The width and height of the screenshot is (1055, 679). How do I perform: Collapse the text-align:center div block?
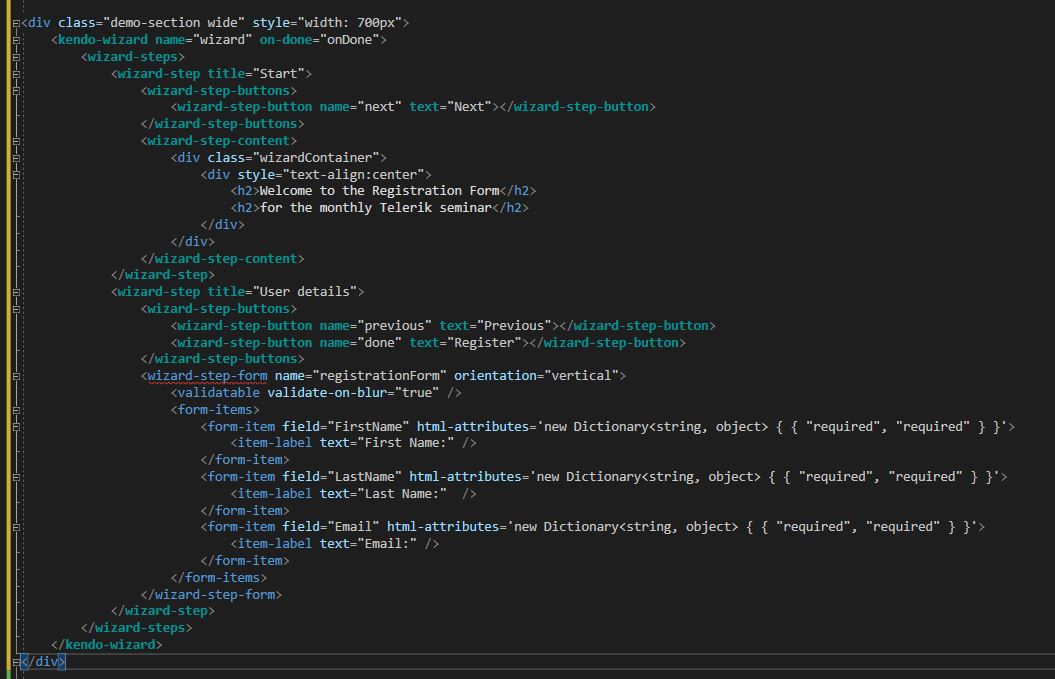[16, 175]
